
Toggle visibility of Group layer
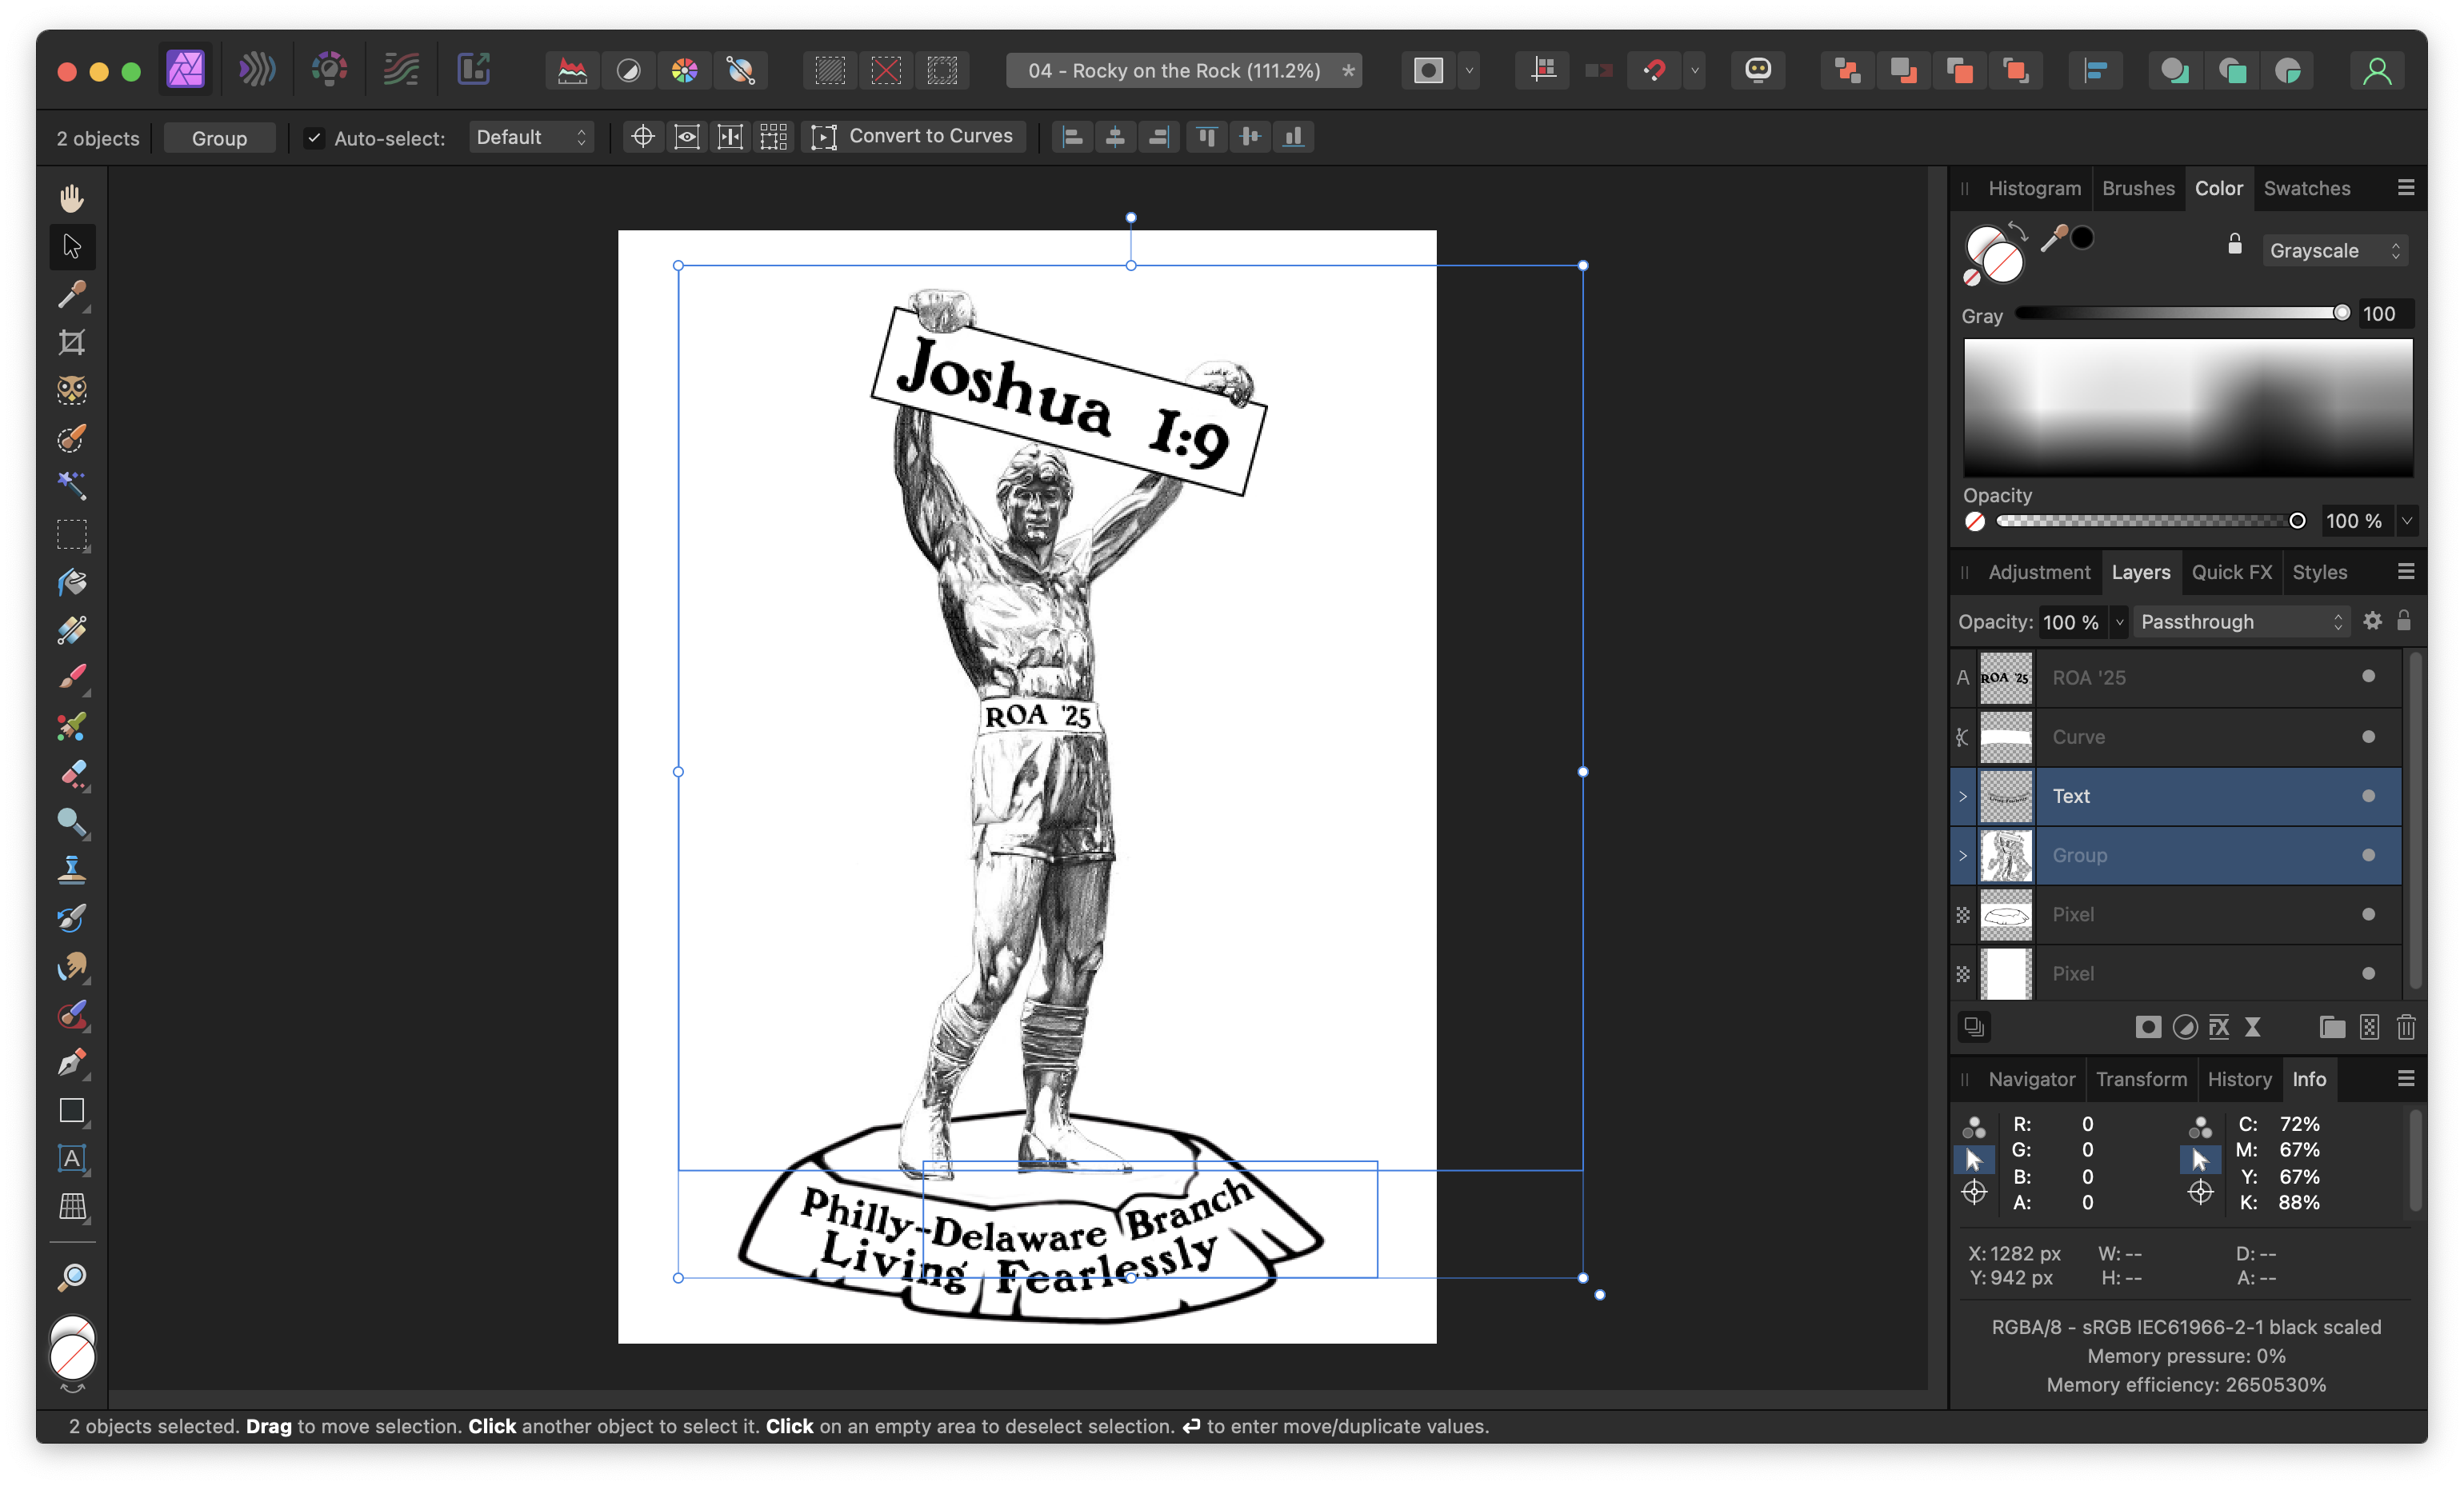tap(2368, 854)
